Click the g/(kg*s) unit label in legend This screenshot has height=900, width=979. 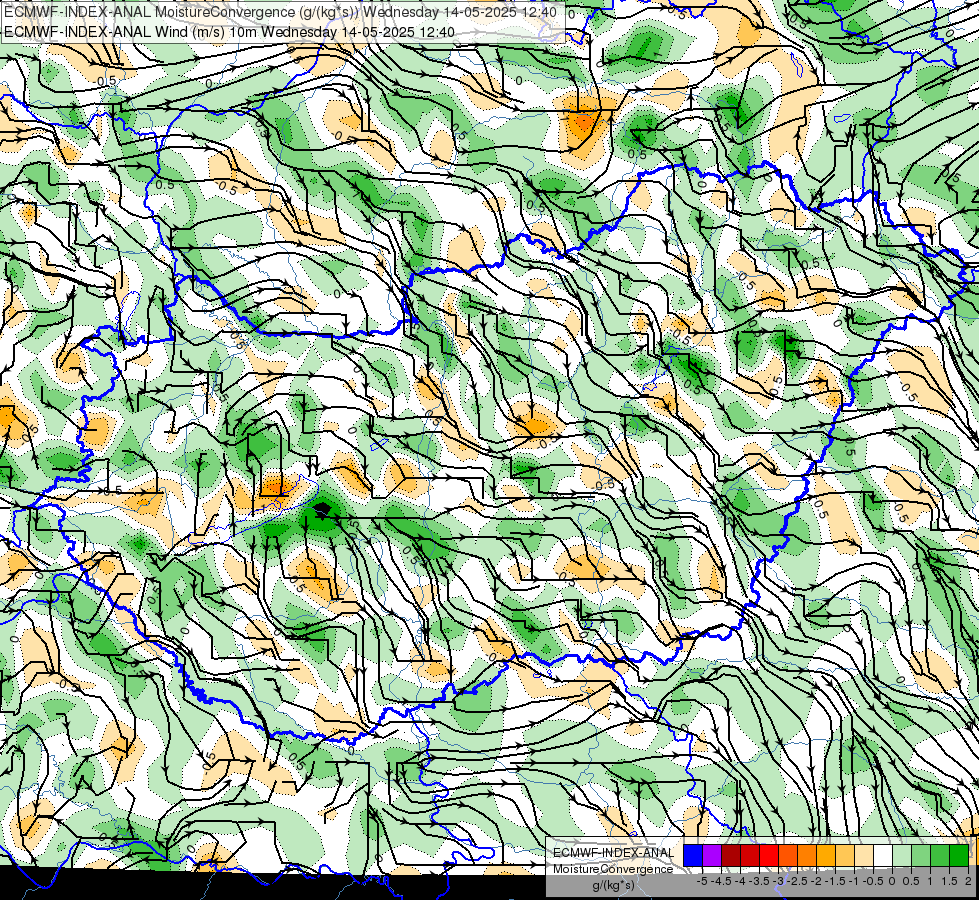(613, 886)
